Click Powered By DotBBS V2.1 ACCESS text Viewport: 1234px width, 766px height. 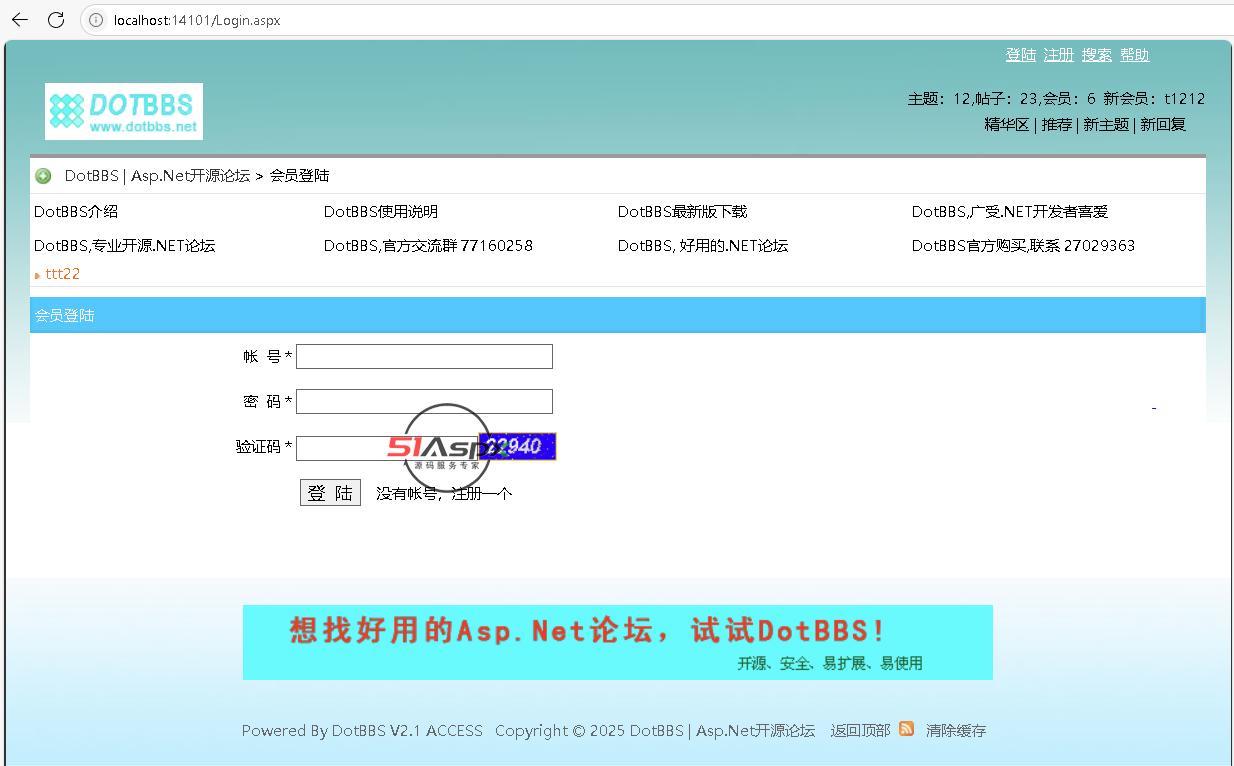pyautogui.click(x=362, y=731)
